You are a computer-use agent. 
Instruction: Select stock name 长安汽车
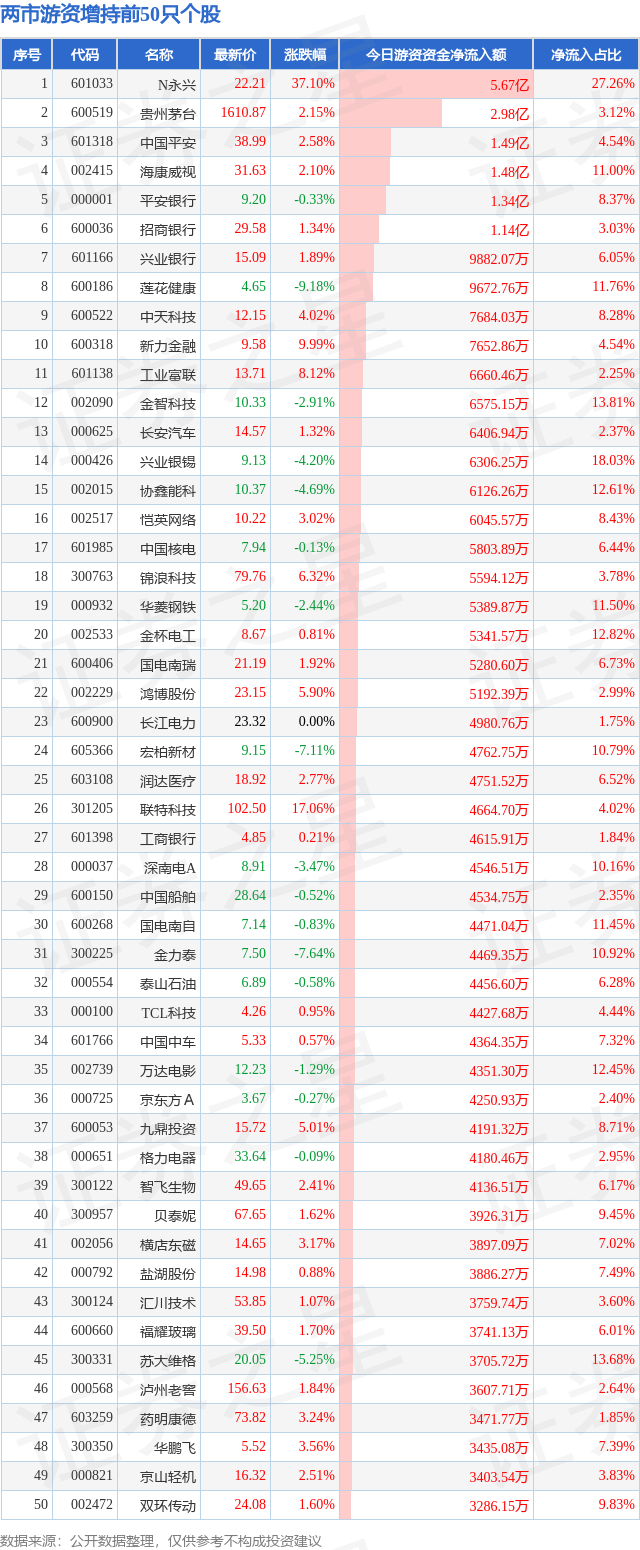point(168,433)
